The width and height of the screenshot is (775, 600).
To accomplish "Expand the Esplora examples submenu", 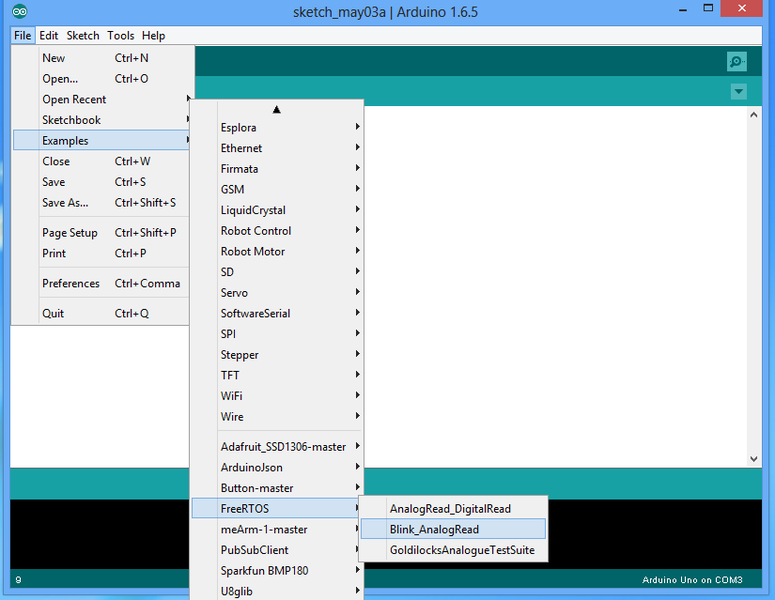I will pyautogui.click(x=277, y=128).
